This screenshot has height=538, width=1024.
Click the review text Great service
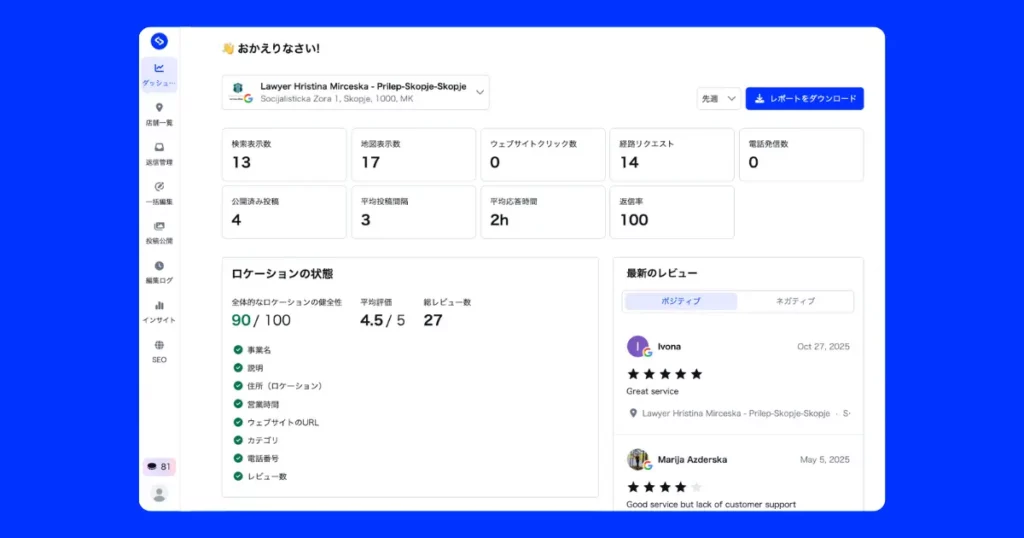[x=652, y=391]
